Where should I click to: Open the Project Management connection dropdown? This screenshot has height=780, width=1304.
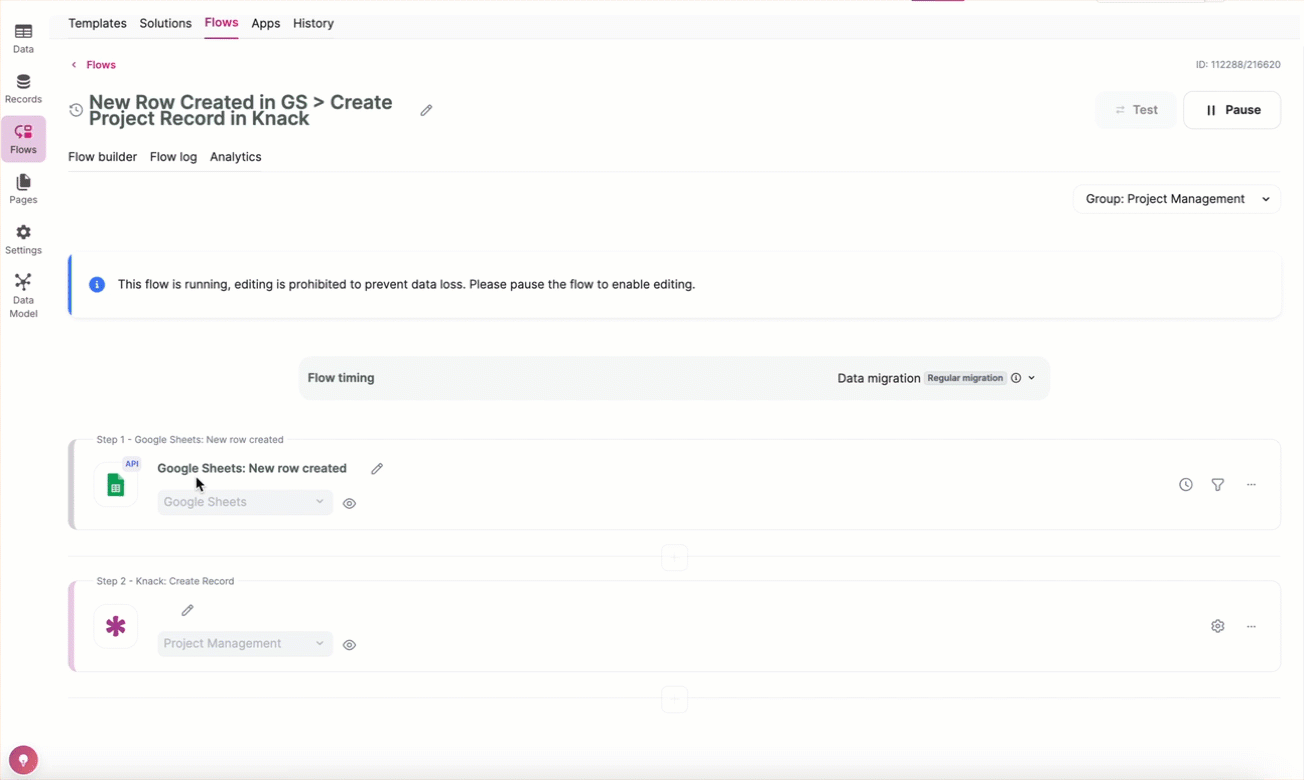245,643
